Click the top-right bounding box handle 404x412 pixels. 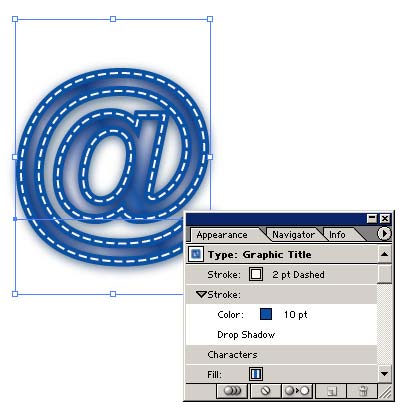(x=210, y=19)
